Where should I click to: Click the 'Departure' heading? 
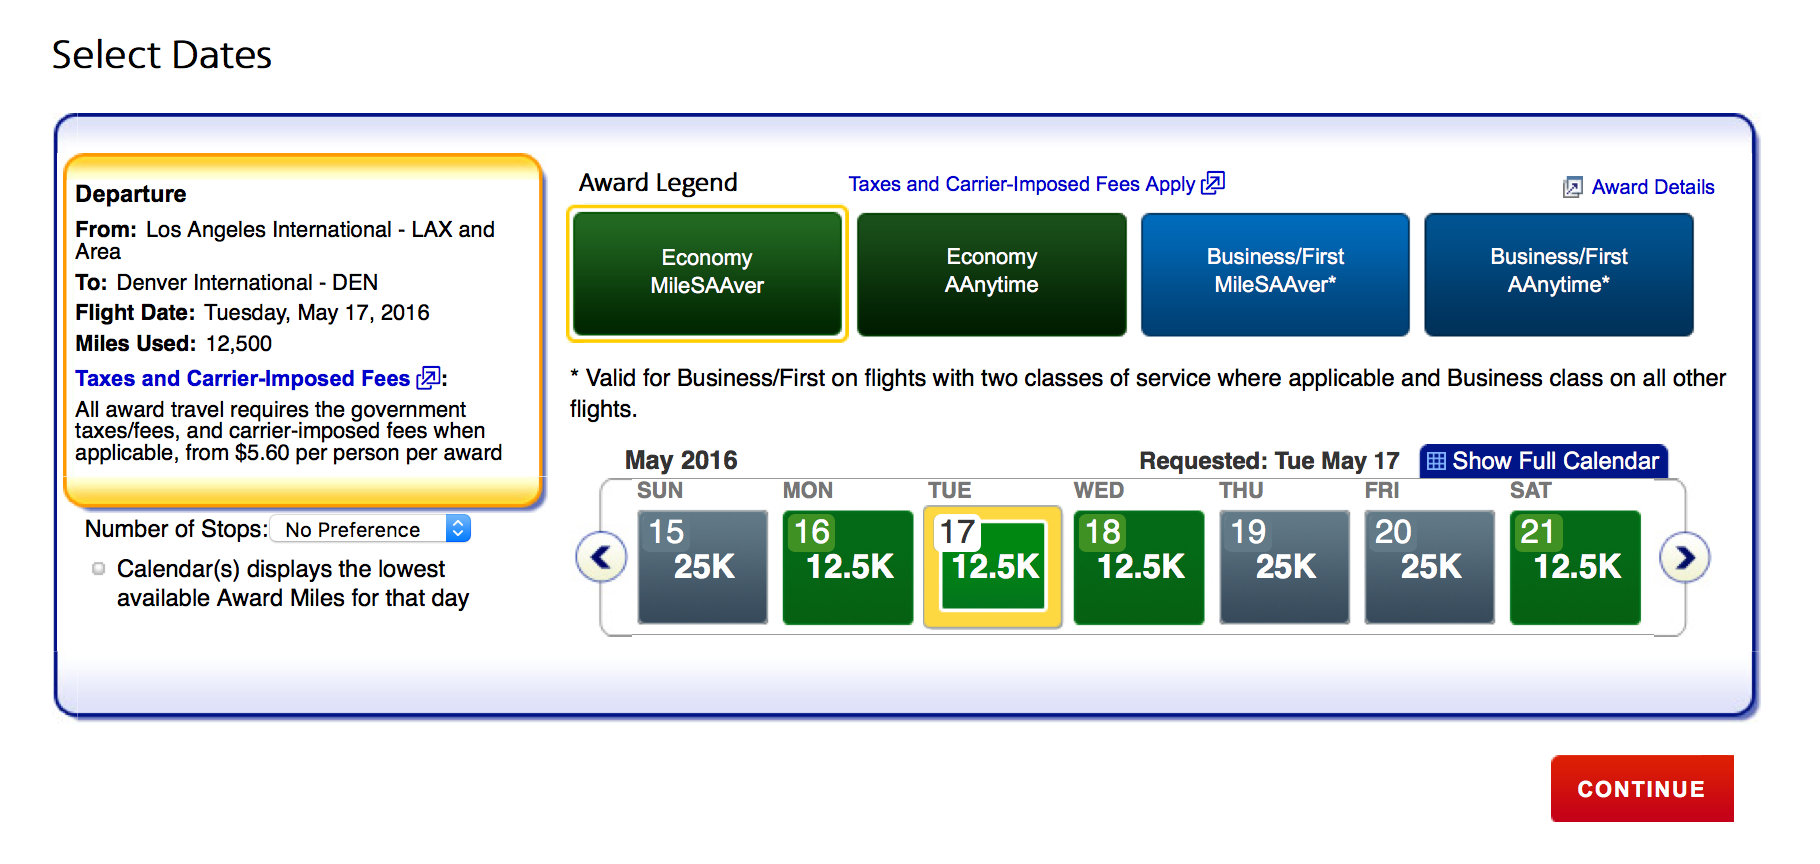click(x=131, y=194)
